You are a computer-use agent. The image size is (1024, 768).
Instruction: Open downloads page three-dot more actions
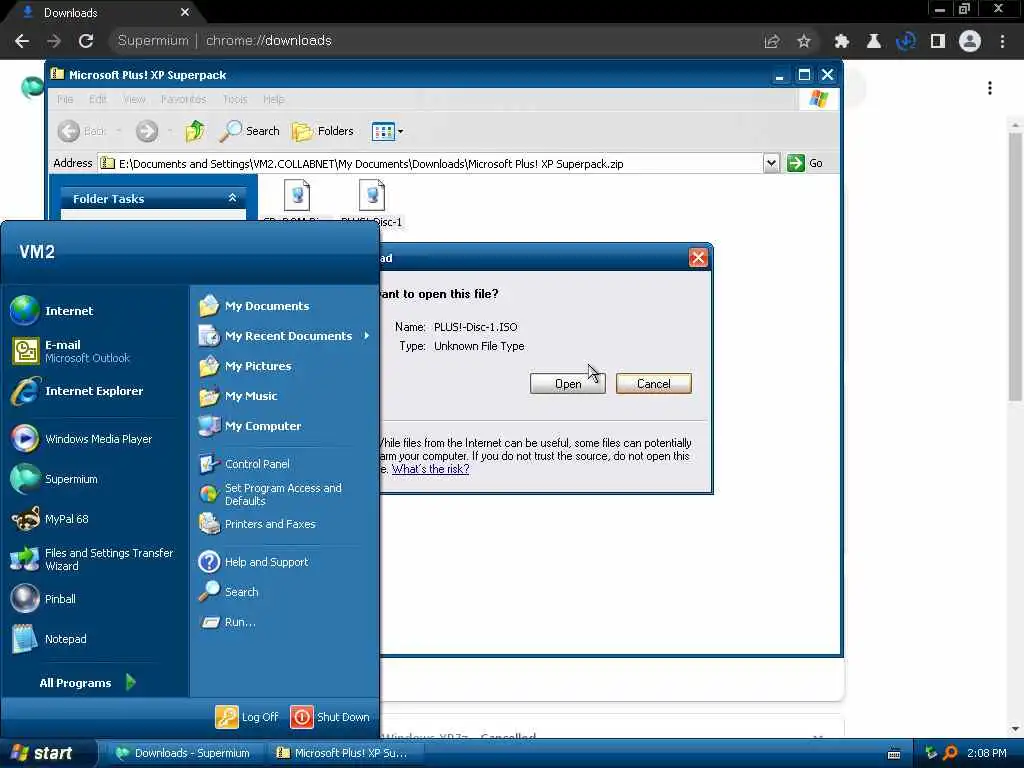point(990,88)
